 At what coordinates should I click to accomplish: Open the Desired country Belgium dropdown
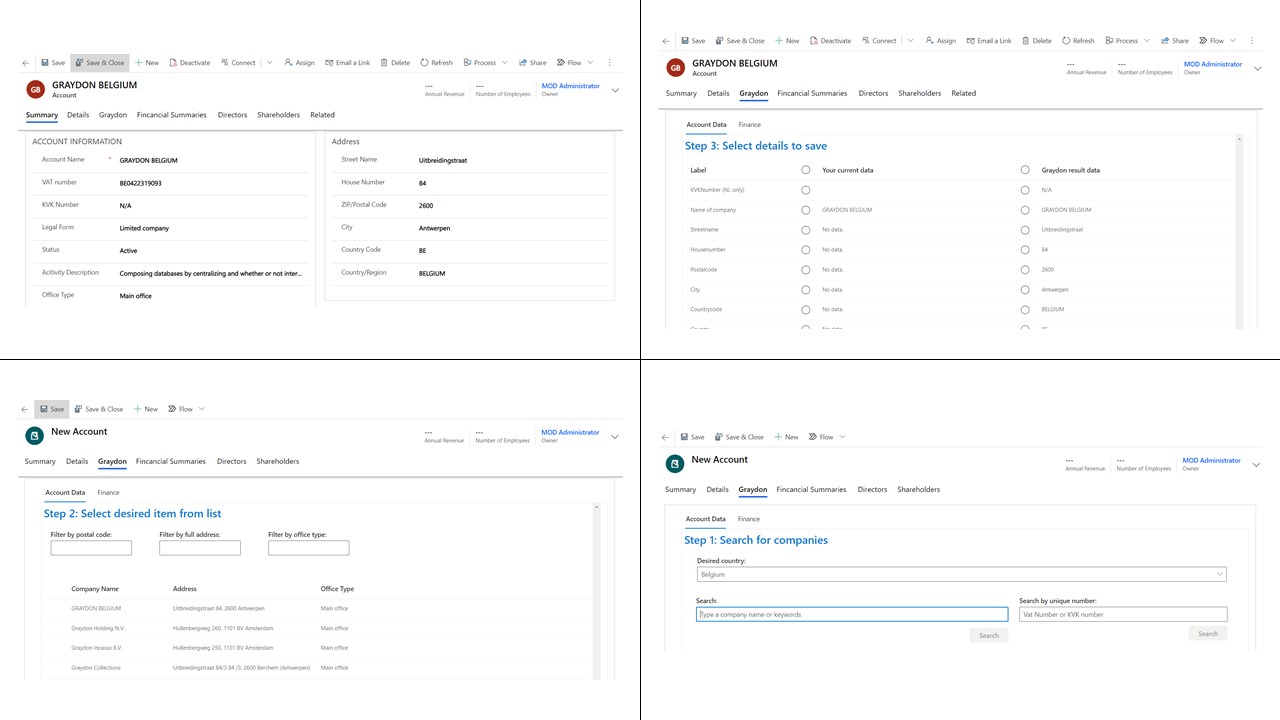[961, 575]
